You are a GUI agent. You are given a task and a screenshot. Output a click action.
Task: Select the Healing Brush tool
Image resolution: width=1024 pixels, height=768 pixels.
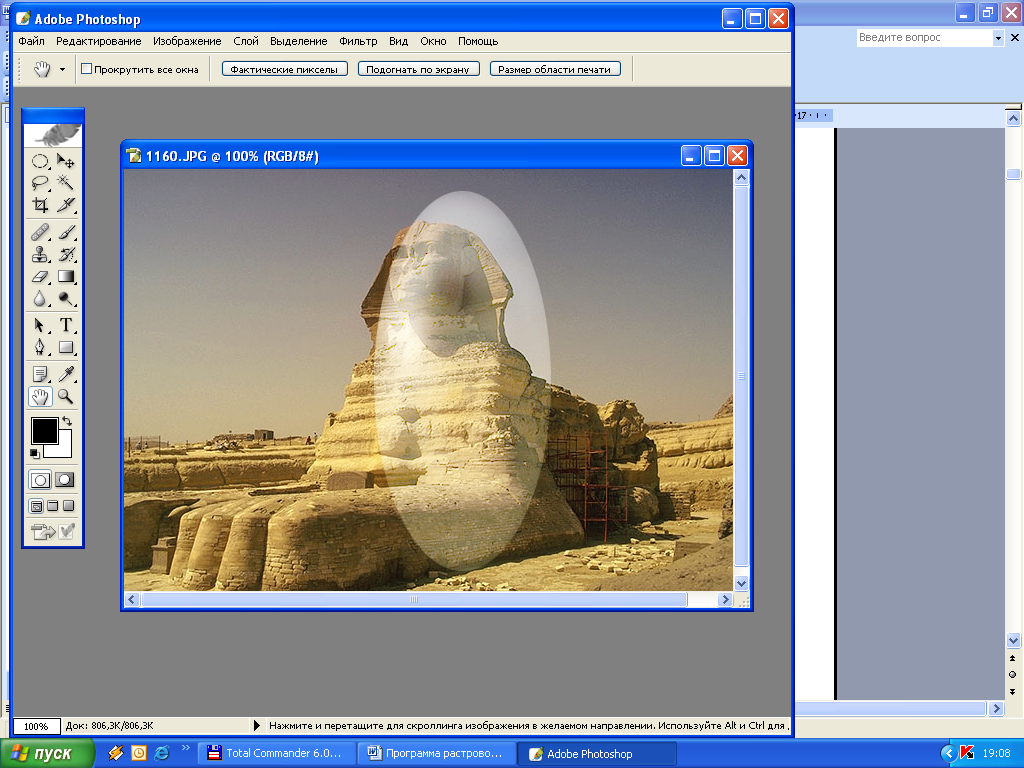pos(40,232)
